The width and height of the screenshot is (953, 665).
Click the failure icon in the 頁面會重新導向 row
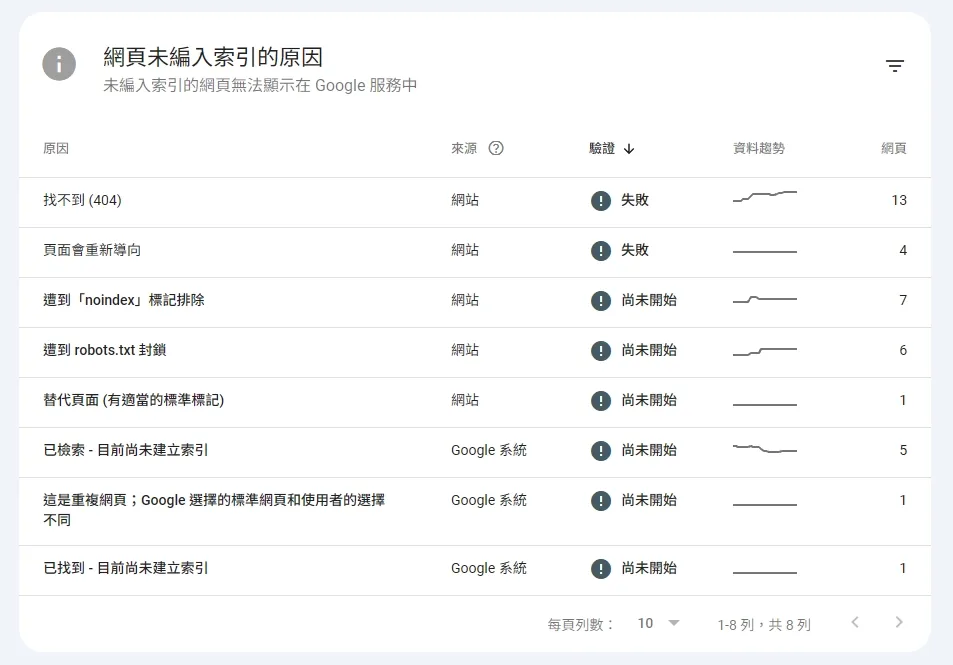(x=600, y=250)
